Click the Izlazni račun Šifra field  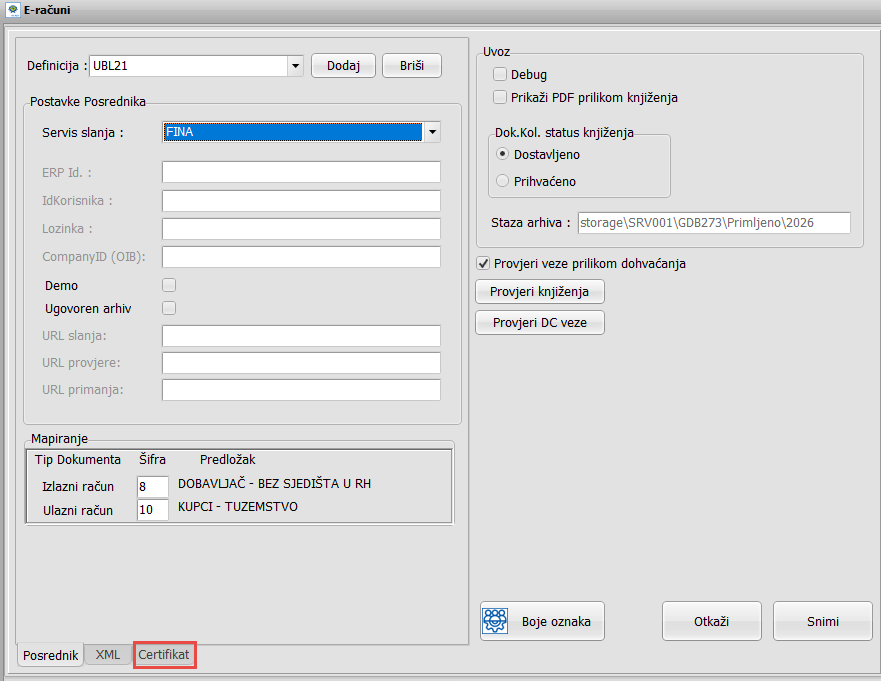pyautogui.click(x=152, y=486)
